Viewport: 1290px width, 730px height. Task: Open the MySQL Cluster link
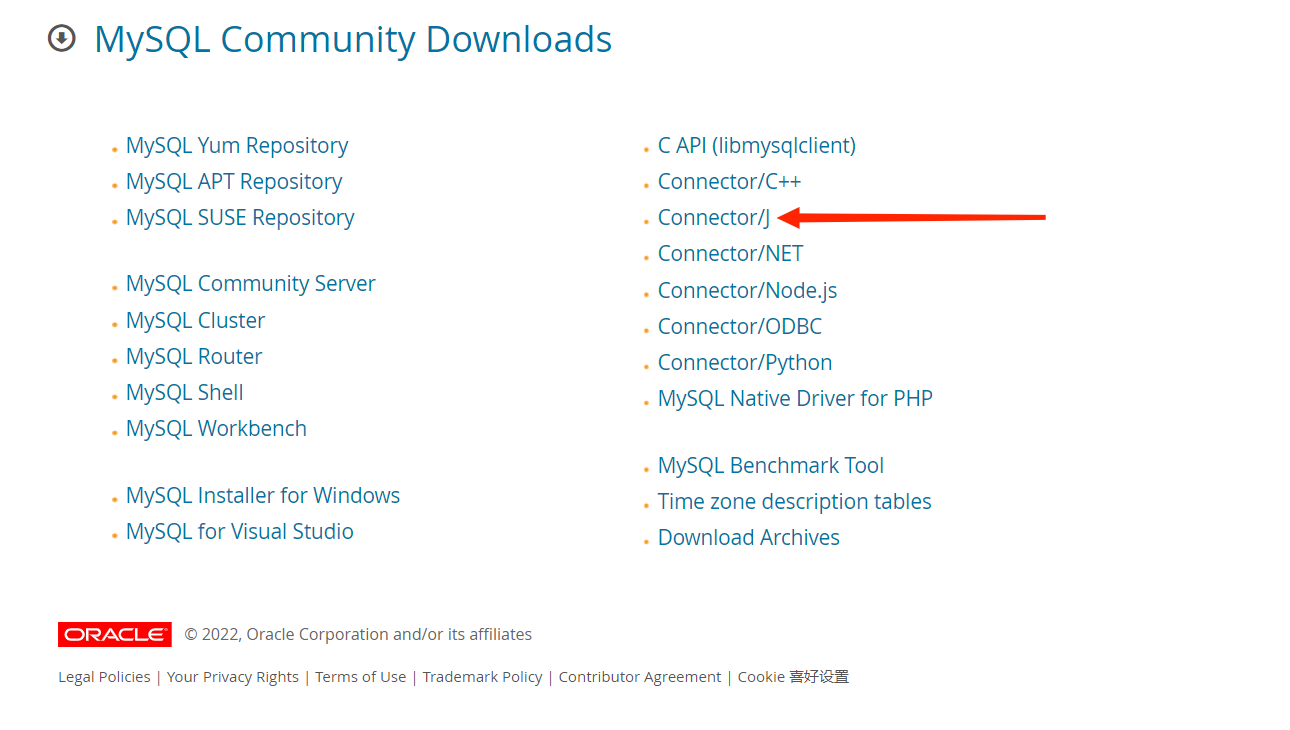pyautogui.click(x=196, y=320)
